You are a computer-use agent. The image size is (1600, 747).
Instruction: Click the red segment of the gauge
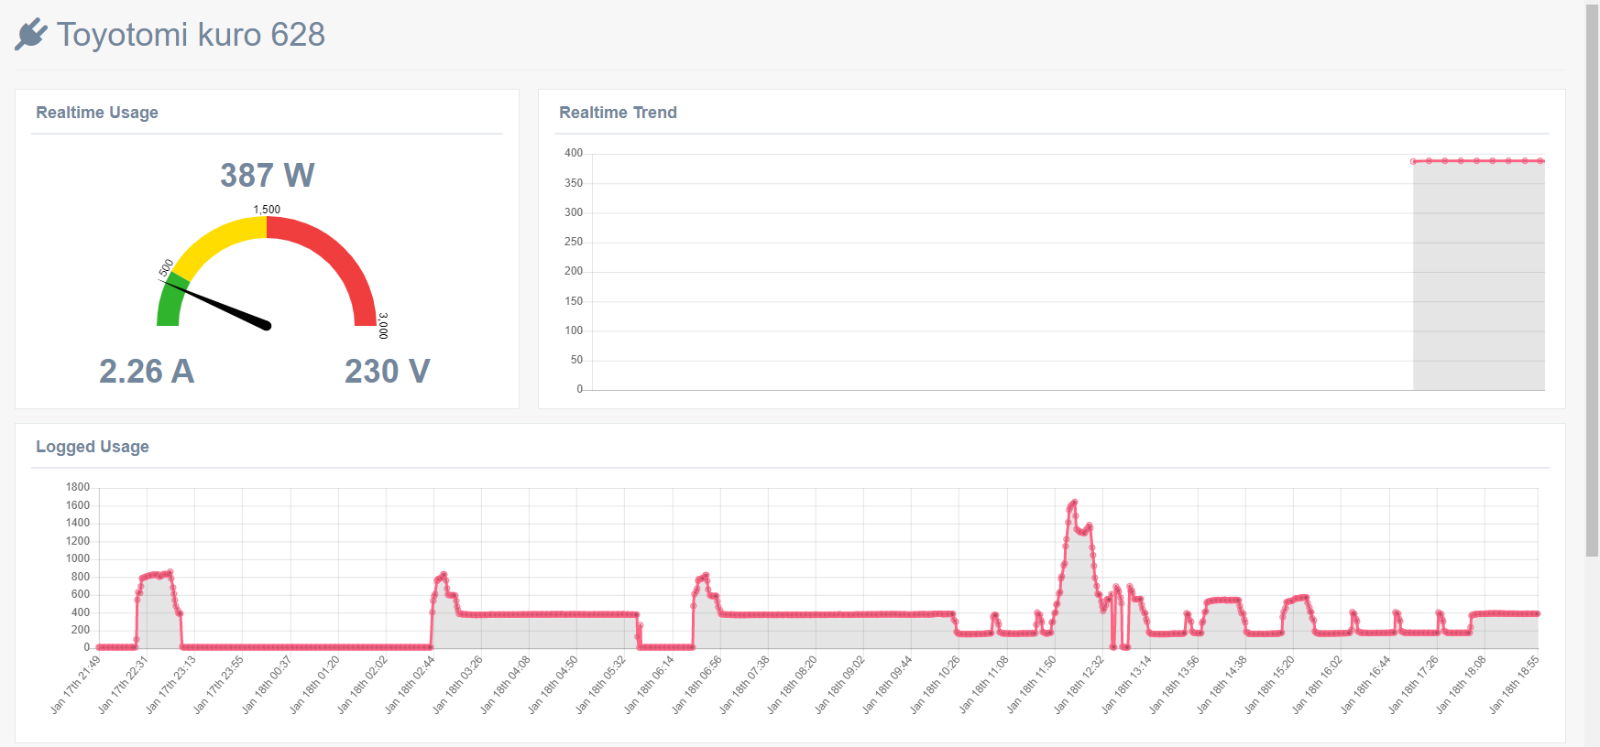click(338, 255)
